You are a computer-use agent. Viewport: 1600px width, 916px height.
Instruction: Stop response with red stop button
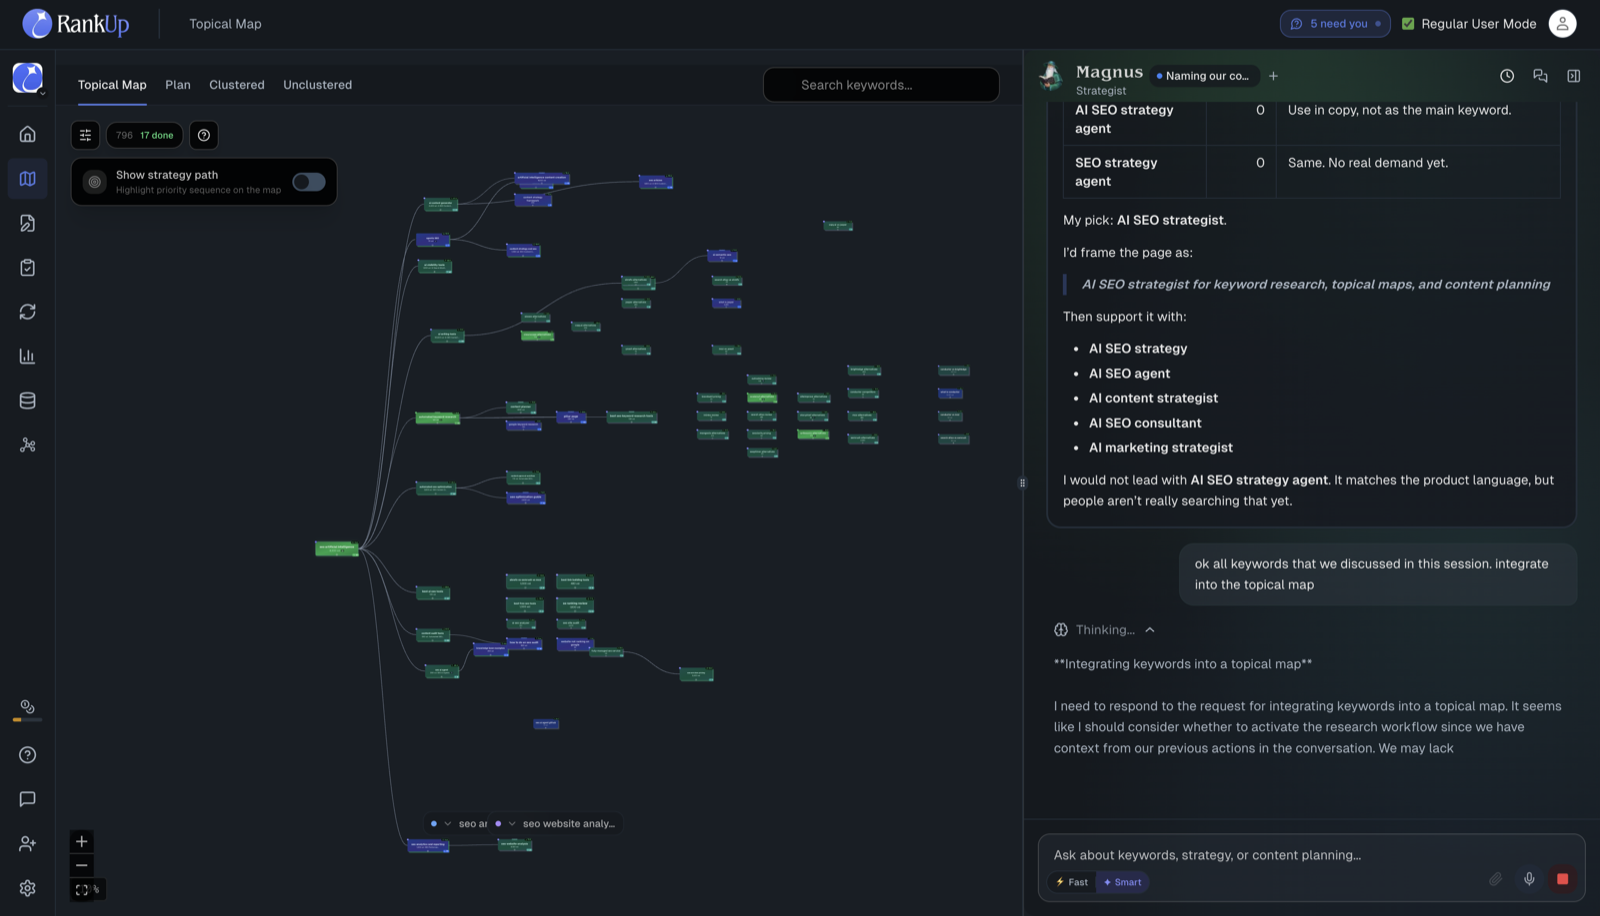coord(1562,879)
